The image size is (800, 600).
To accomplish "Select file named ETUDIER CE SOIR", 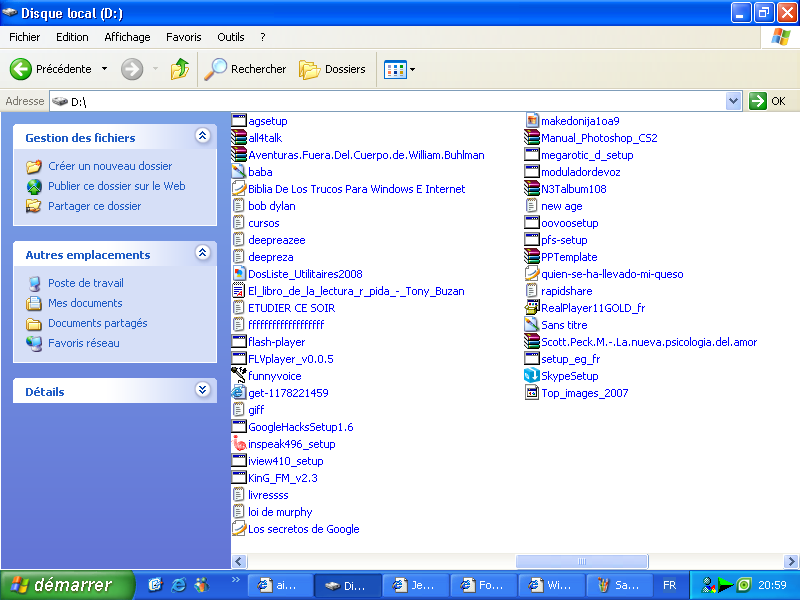I will coord(291,308).
